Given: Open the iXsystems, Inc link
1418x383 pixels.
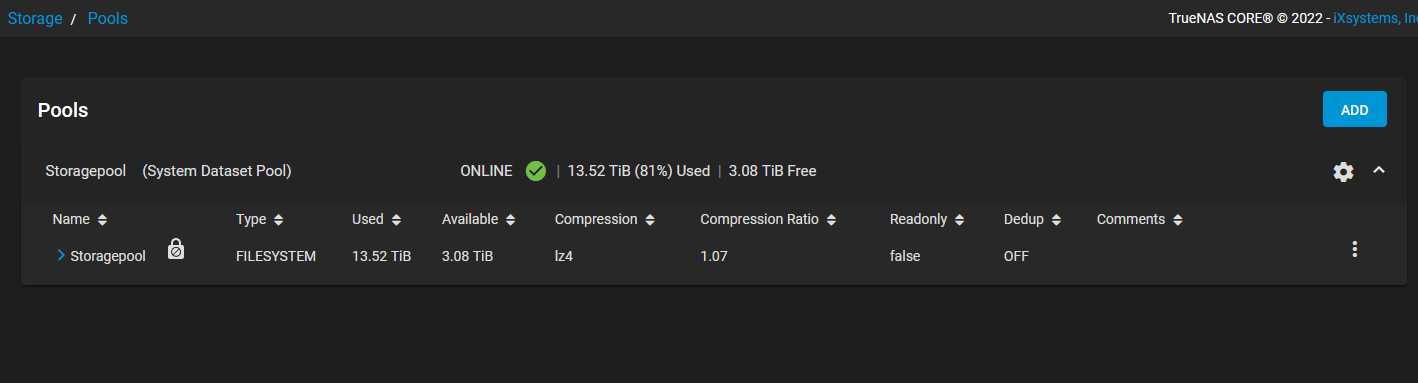Looking at the screenshot, I should (1376, 18).
